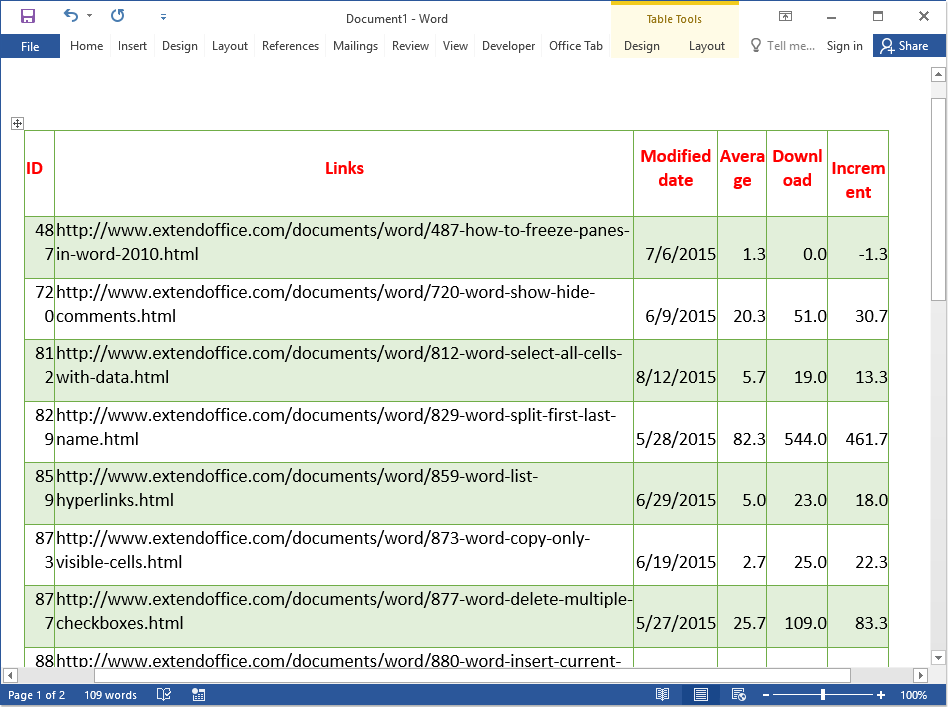The width and height of the screenshot is (948, 707).
Task: Switch to Read Mode view
Action: [x=662, y=695]
